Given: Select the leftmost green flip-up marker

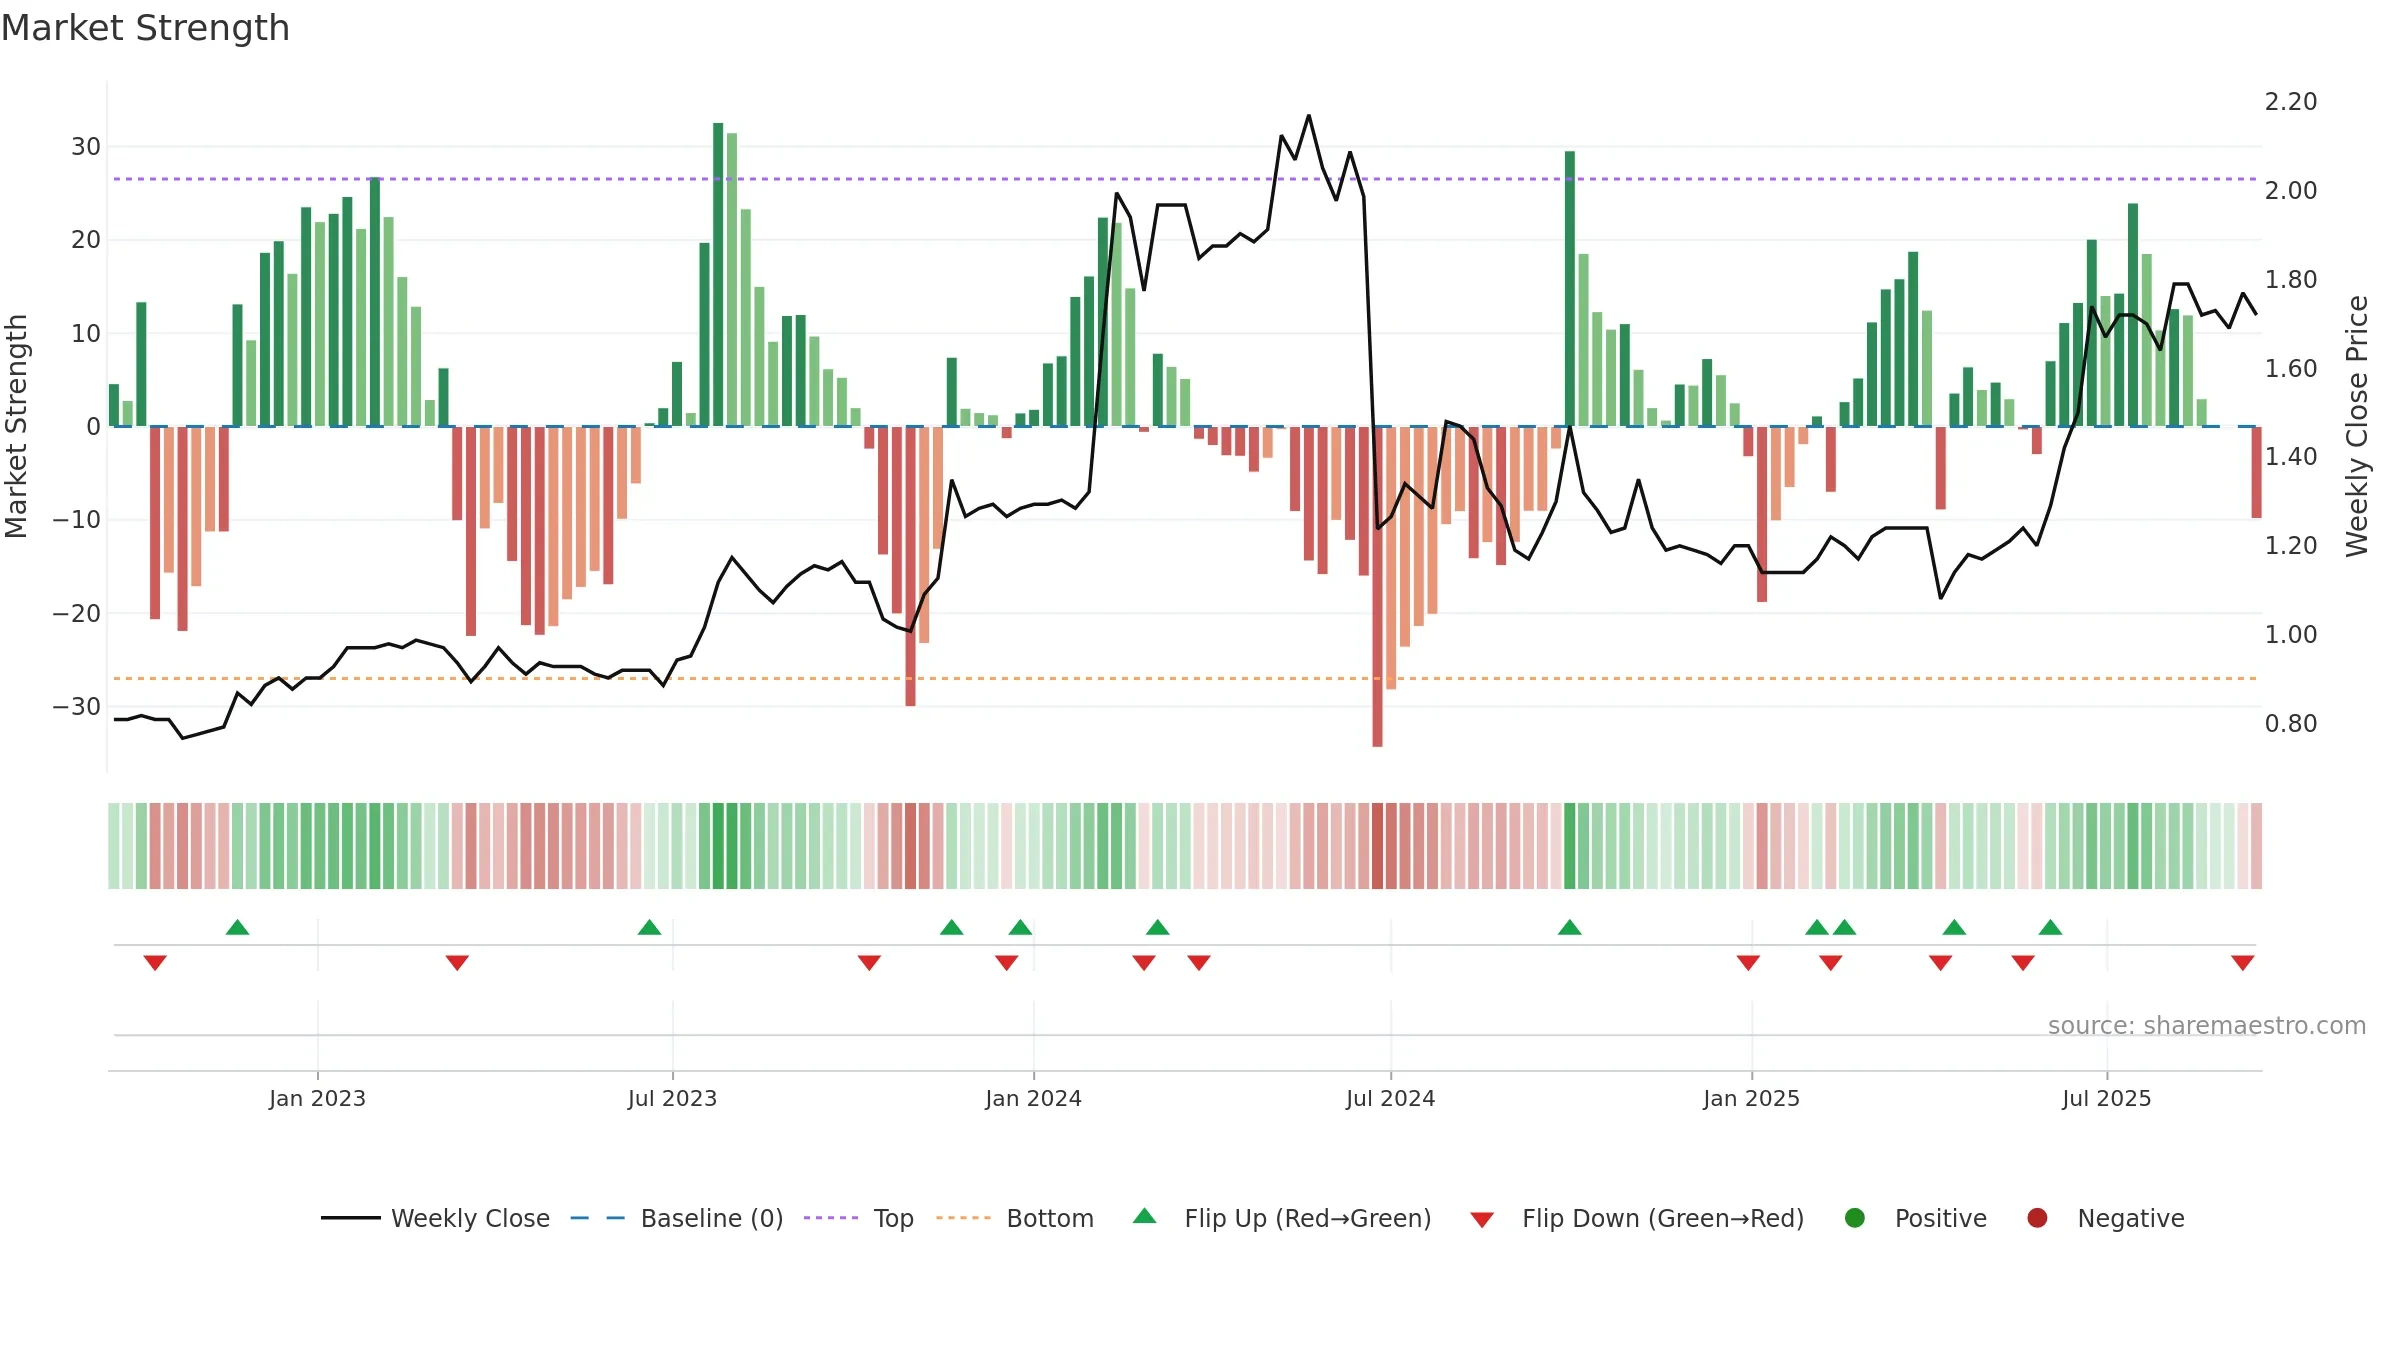Looking at the screenshot, I should point(237,927).
